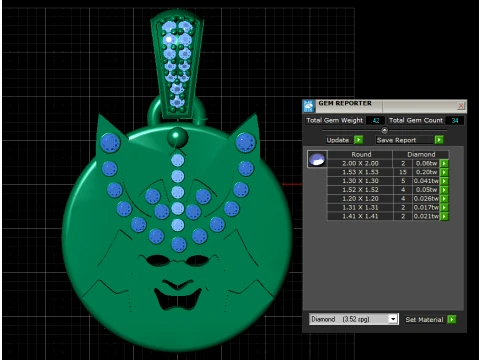Click the 0.20tw weight cell
Screen dimensions: 480x360
(x=426, y=172)
